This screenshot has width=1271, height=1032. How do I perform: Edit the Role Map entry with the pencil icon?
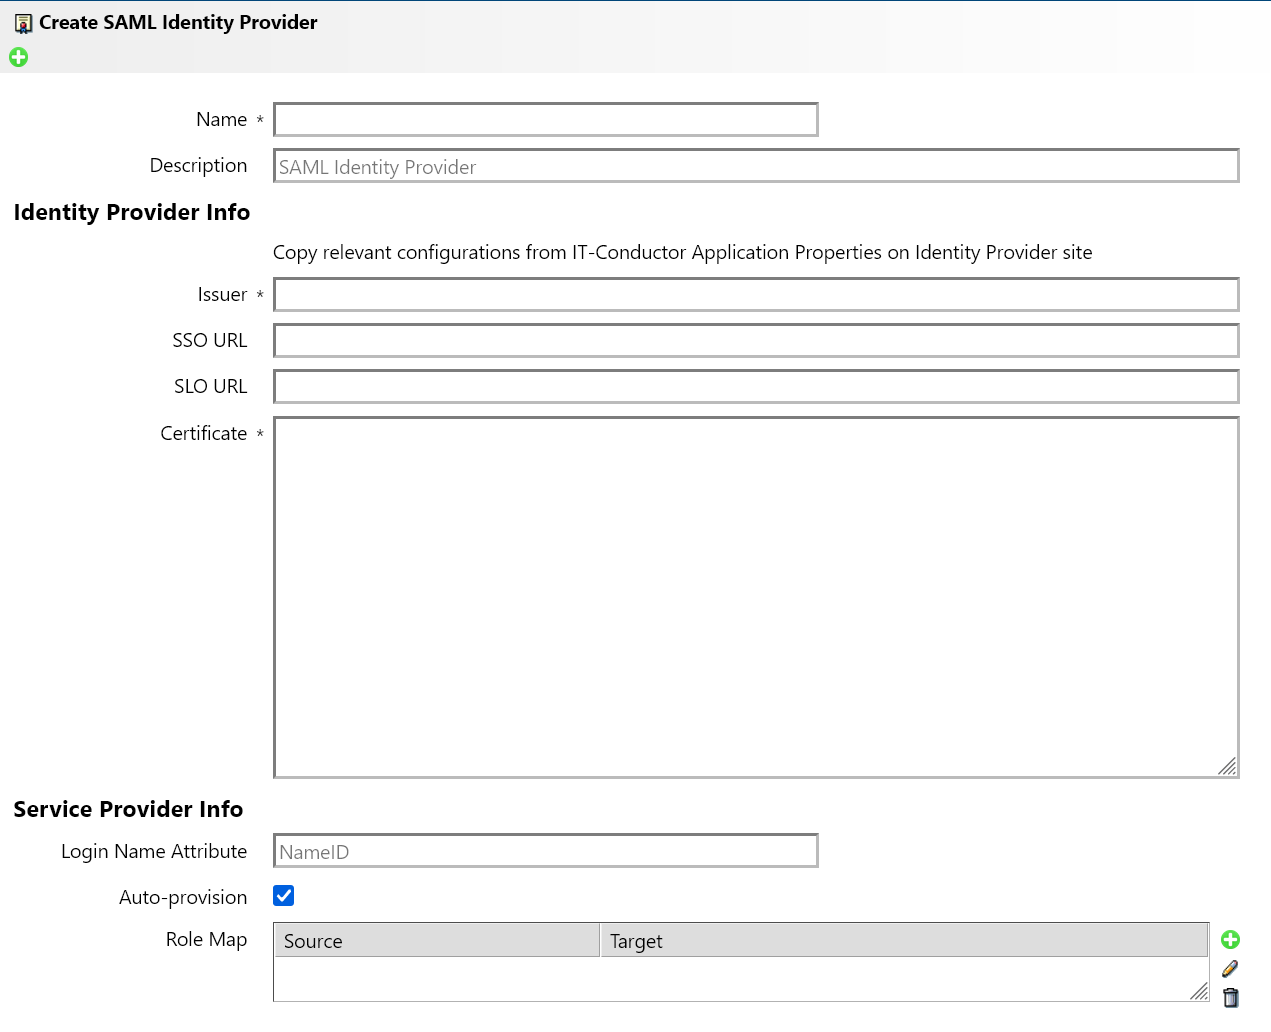coord(1230,968)
